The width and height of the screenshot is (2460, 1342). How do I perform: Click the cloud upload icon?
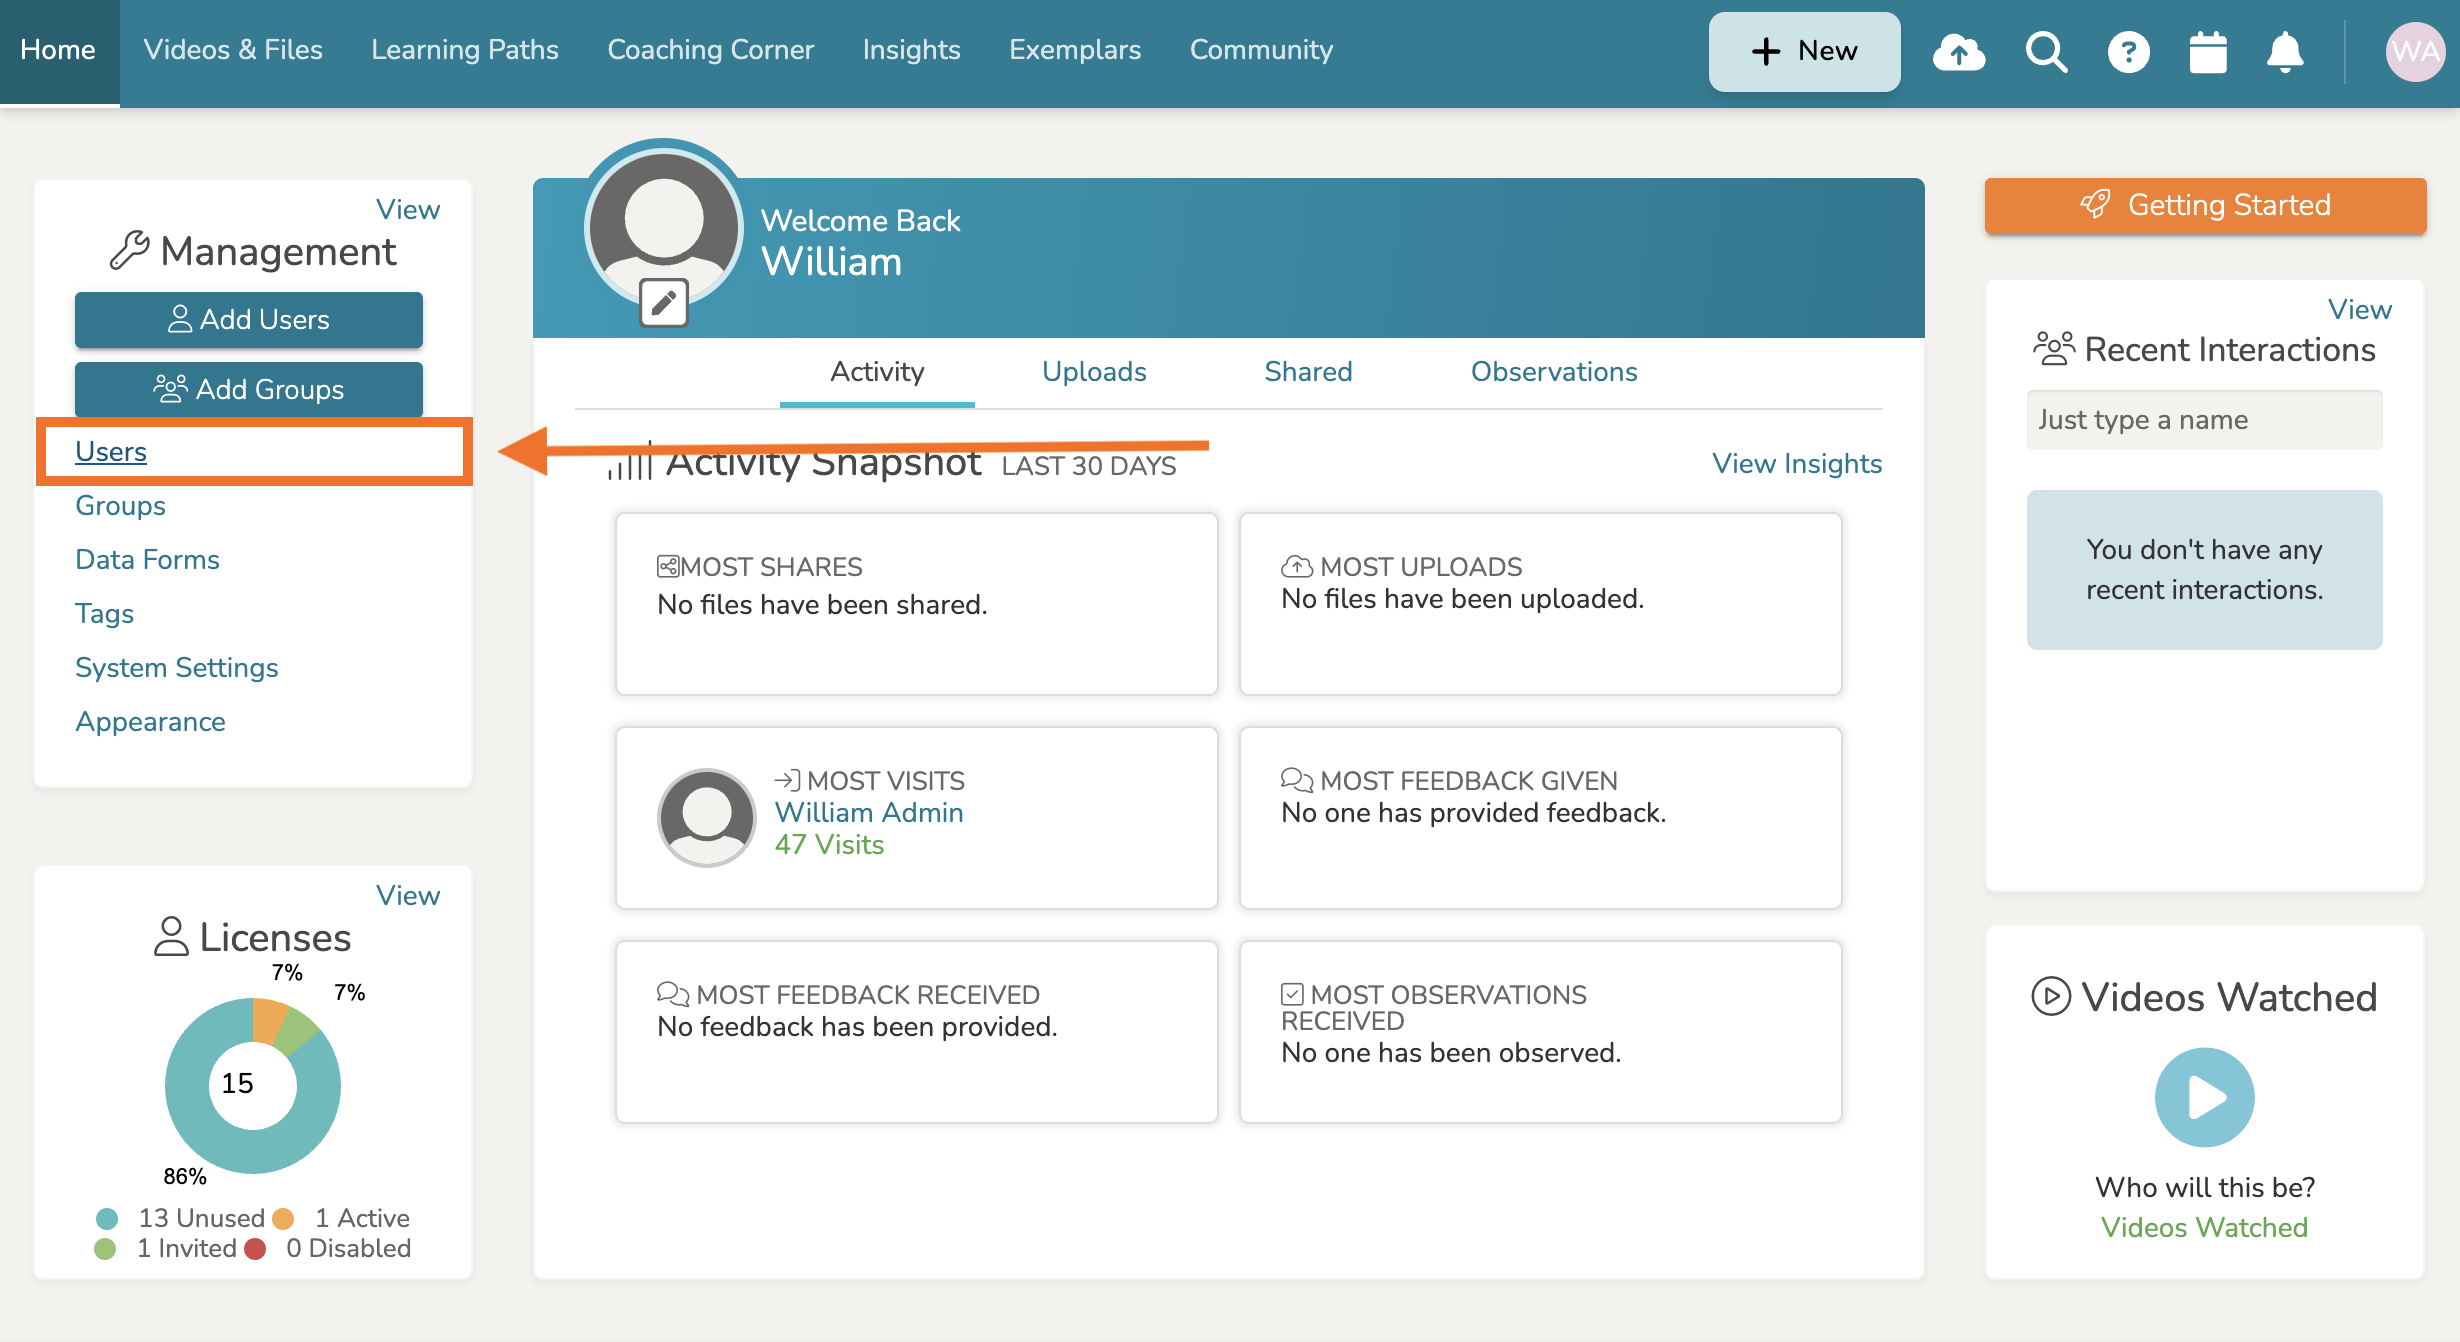tap(1959, 52)
